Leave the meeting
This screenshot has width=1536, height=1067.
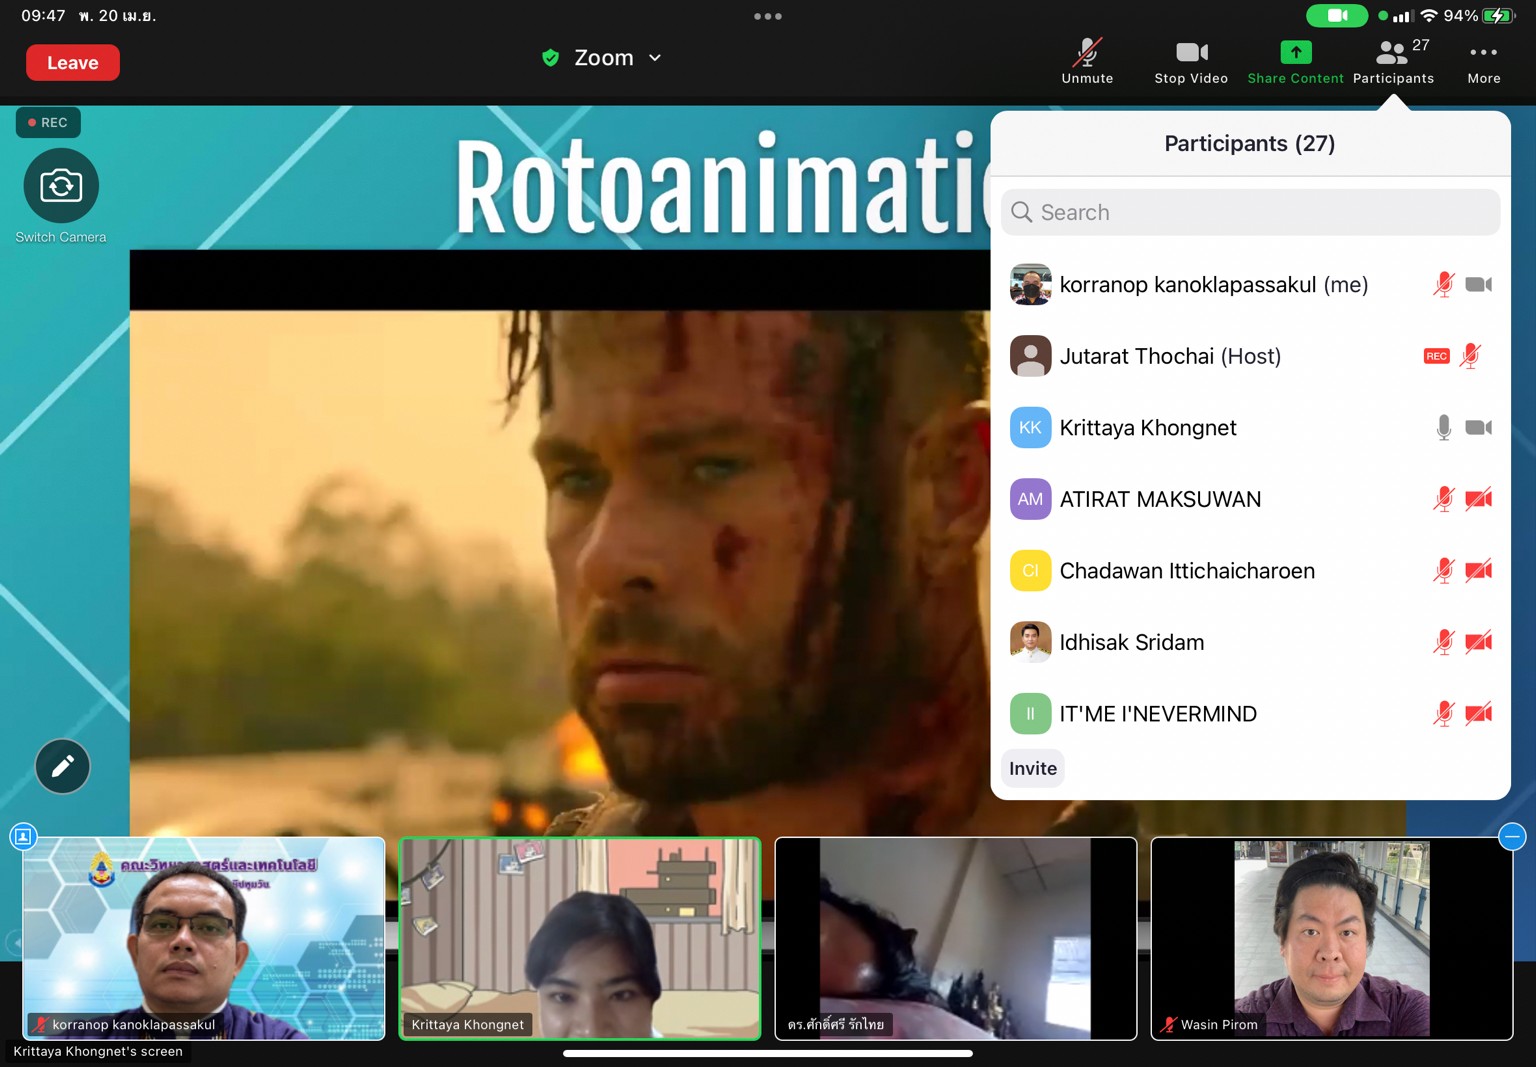pyautogui.click(x=73, y=62)
